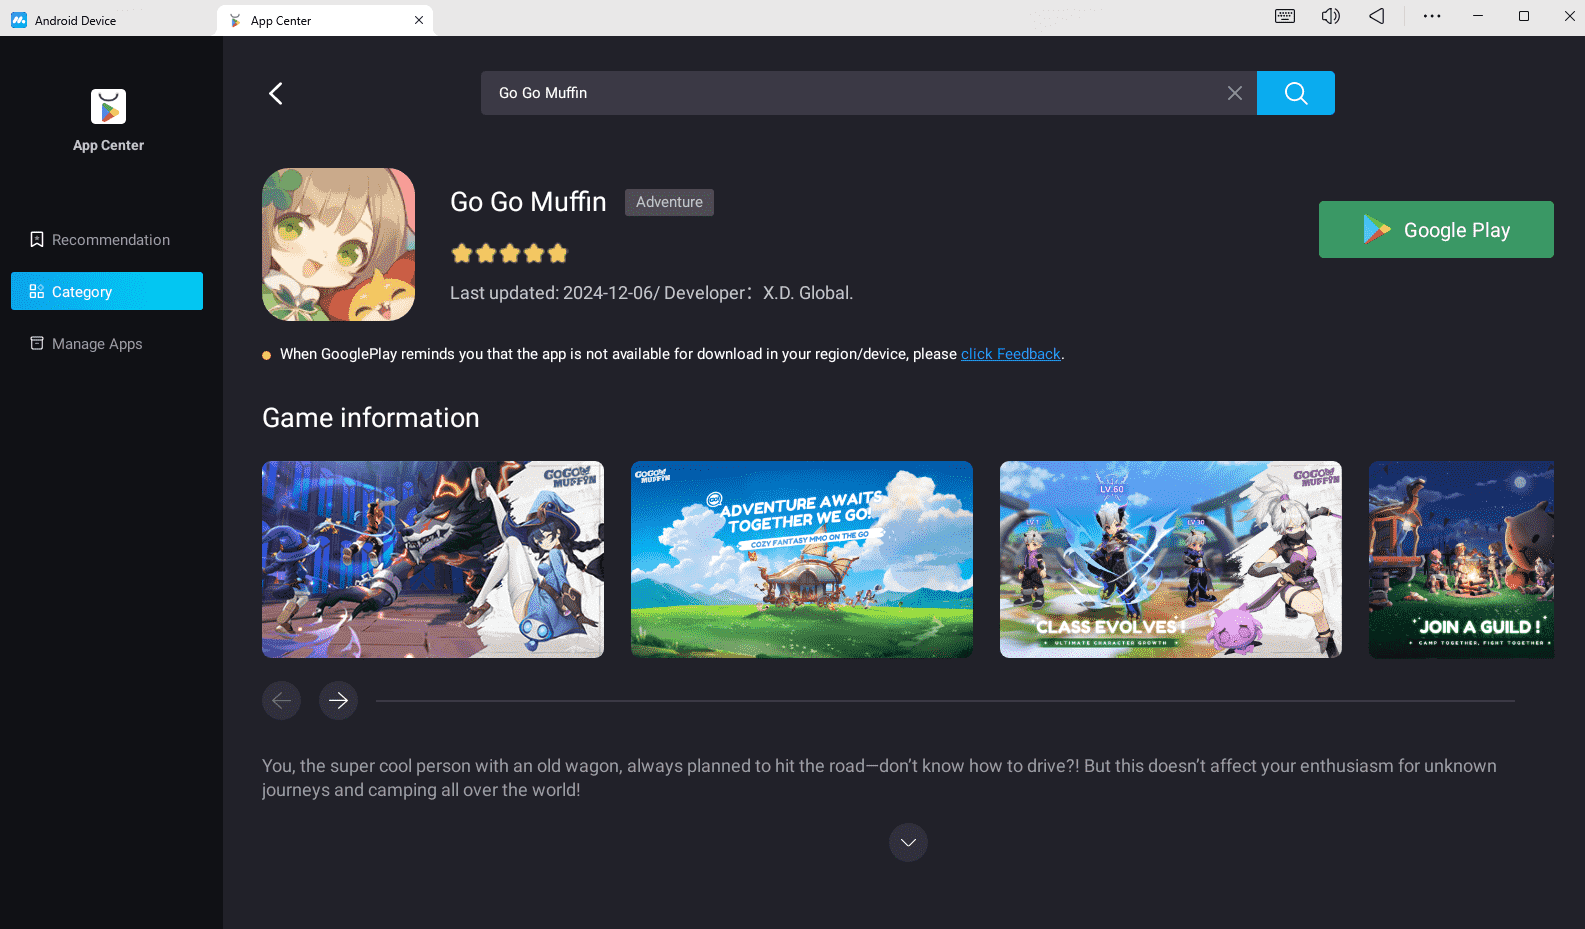1585x929 pixels.
Task: Open the click Feedback link
Action: [1010, 354]
